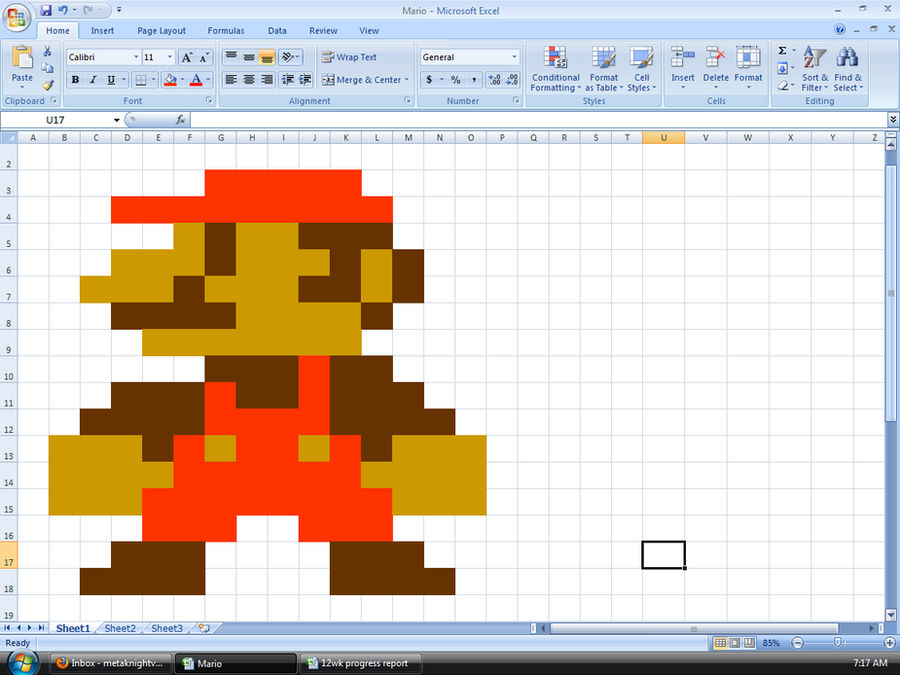Image resolution: width=900 pixels, height=675 pixels.
Task: Toggle Align Text Left
Action: [x=231, y=80]
